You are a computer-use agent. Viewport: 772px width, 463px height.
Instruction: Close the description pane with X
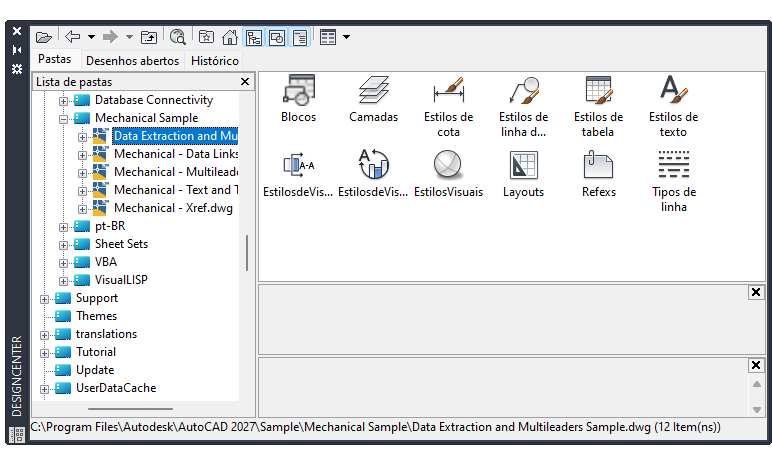tap(756, 365)
